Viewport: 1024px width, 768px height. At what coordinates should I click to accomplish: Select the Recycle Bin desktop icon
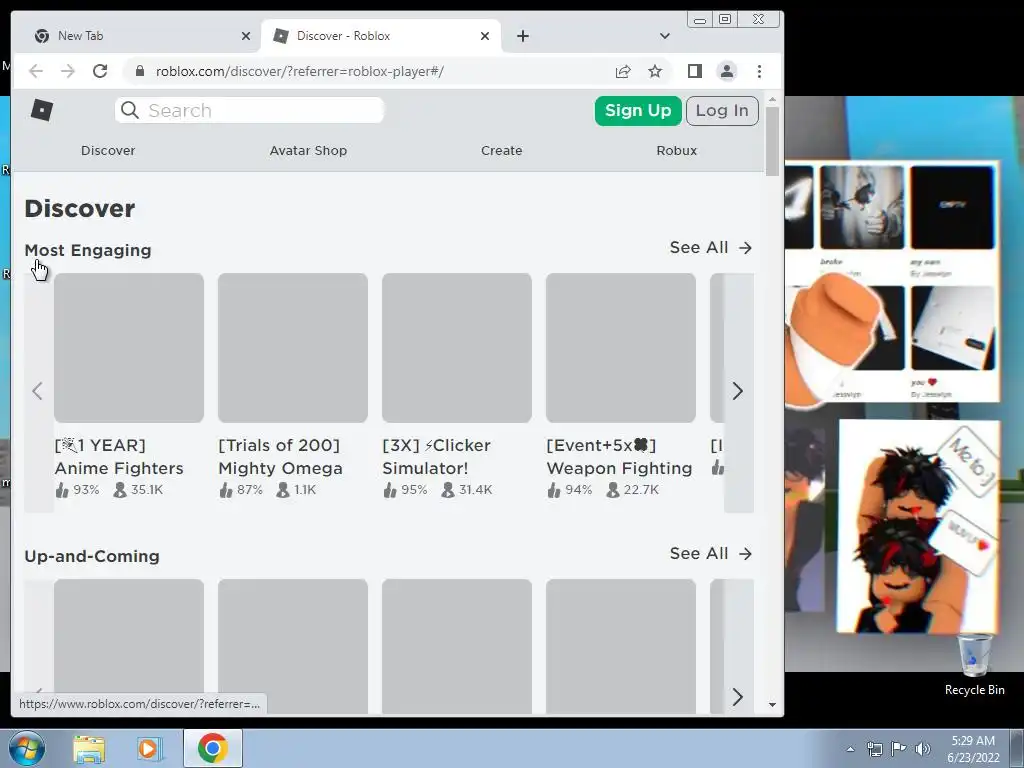(974, 665)
